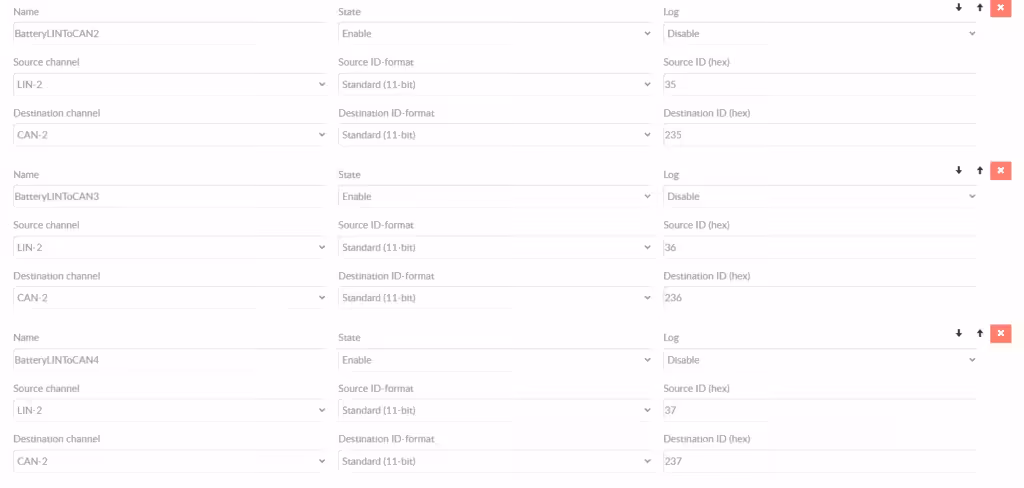Open State dropdown for BatteryLINToCAN4
1024x488 pixels.
pos(495,359)
